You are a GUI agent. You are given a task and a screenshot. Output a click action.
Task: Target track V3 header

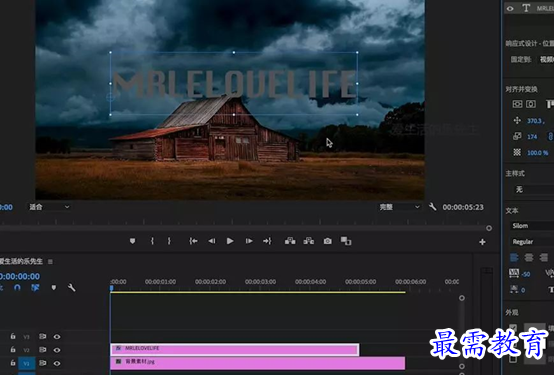pos(26,337)
